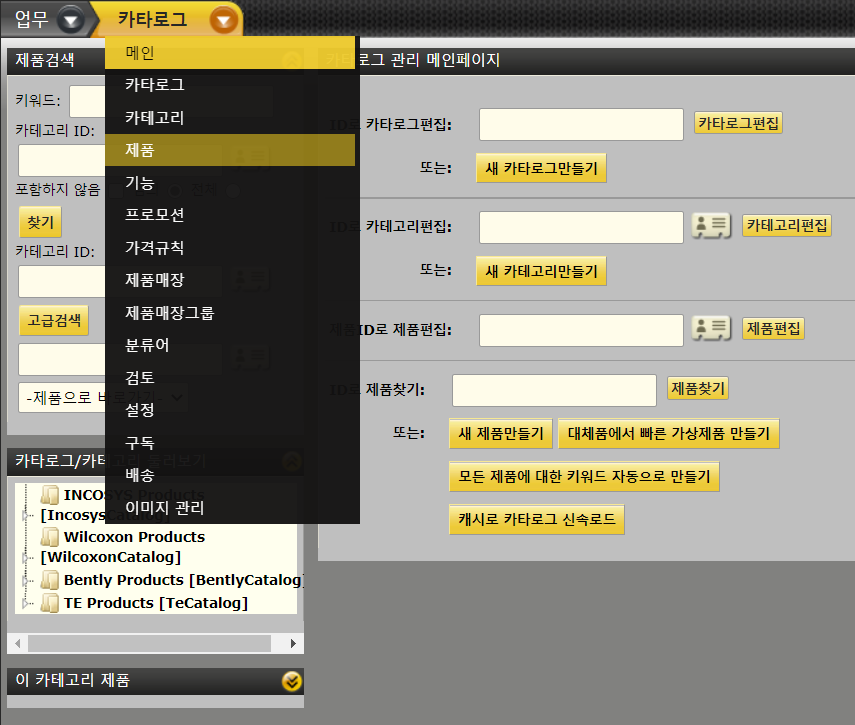Click 캐시로 카타로그 신속로드 button
This screenshot has width=855, height=725.
pos(537,520)
